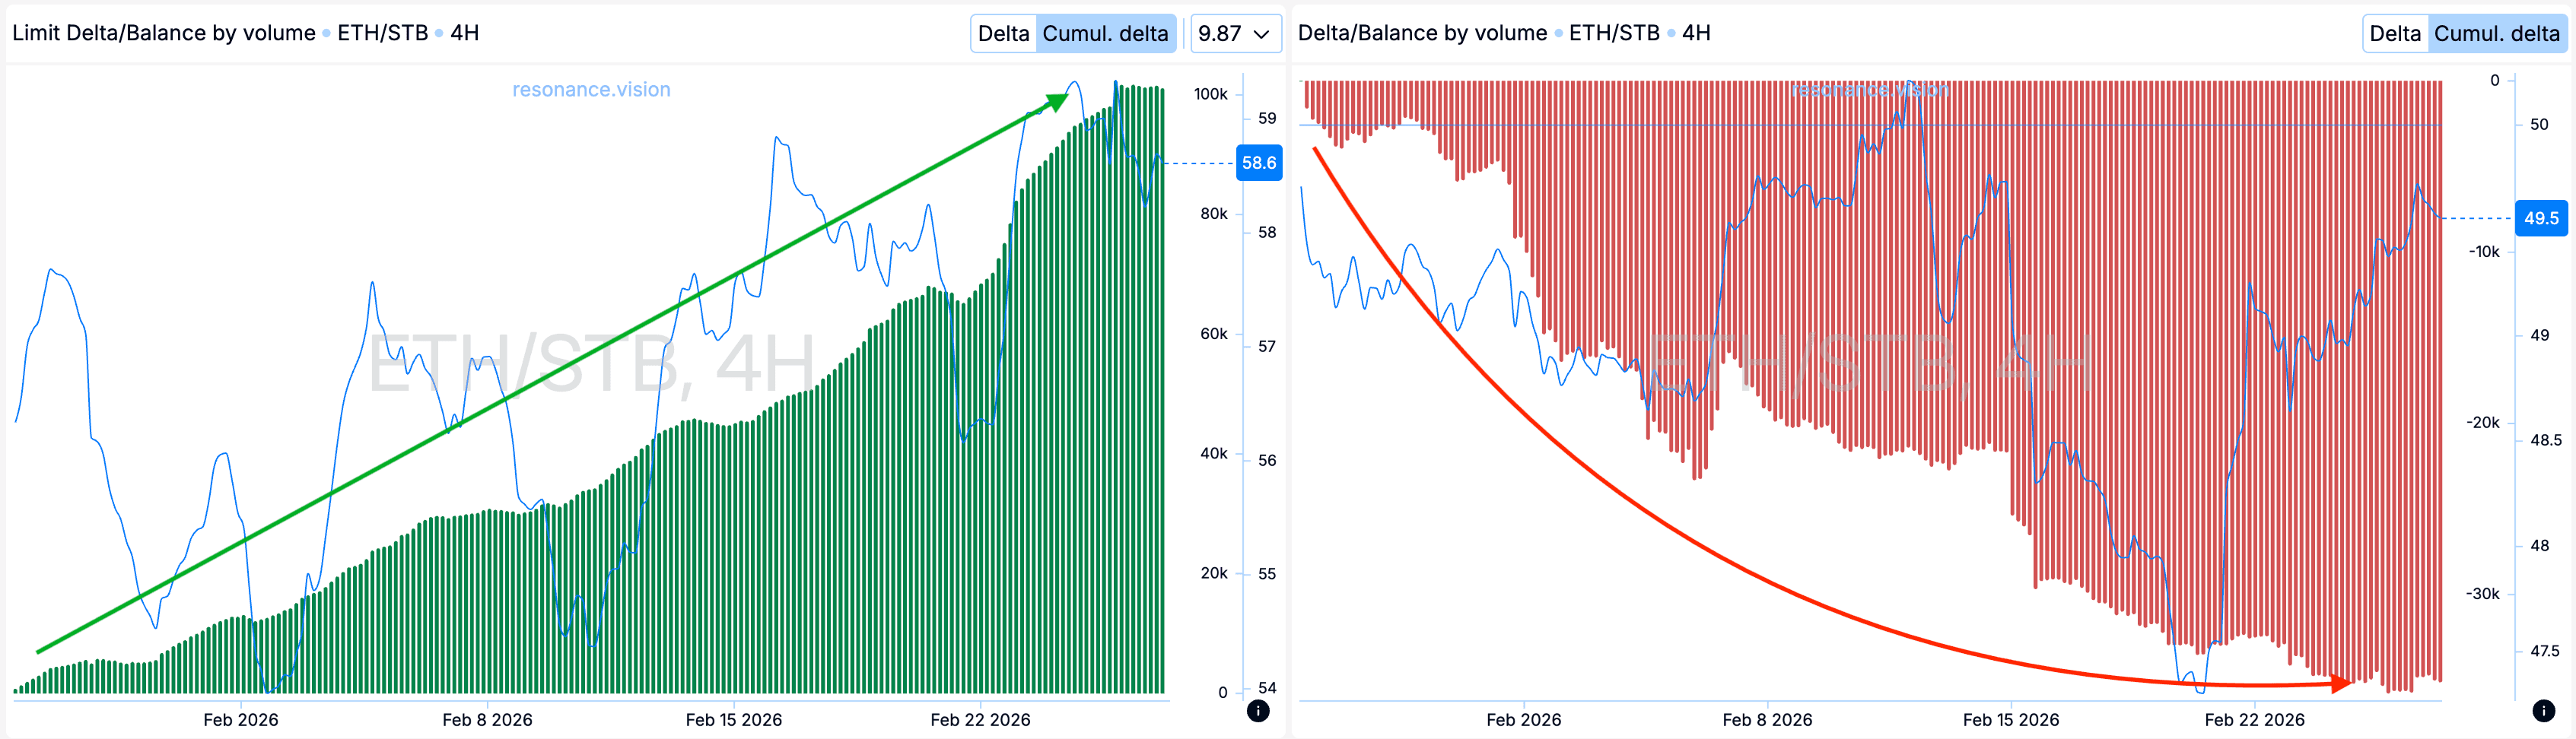Click the chevron beside the 9.87 value
The image size is (2576, 739).
point(1262,34)
